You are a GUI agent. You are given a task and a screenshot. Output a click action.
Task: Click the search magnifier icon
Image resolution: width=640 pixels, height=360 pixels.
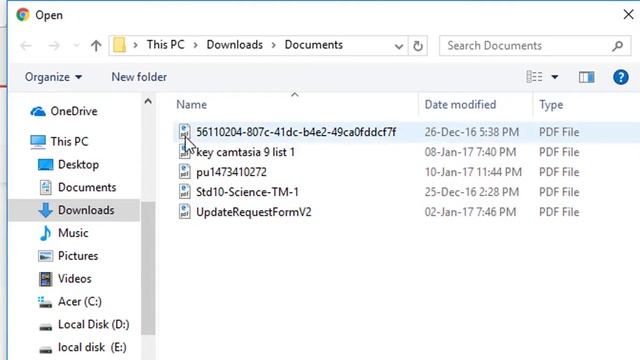point(618,46)
